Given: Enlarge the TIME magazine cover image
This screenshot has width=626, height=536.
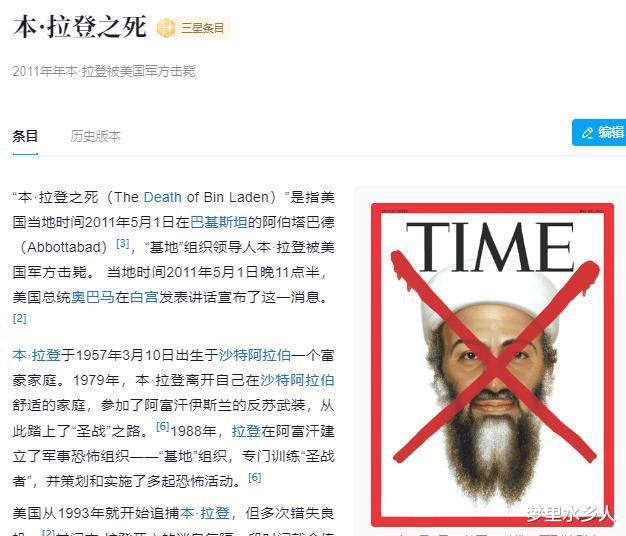Looking at the screenshot, I should point(492,364).
